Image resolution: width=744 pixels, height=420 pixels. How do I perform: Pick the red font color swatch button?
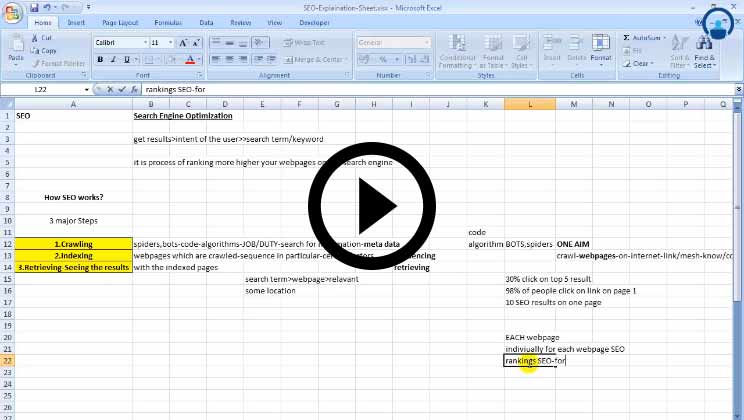point(189,60)
